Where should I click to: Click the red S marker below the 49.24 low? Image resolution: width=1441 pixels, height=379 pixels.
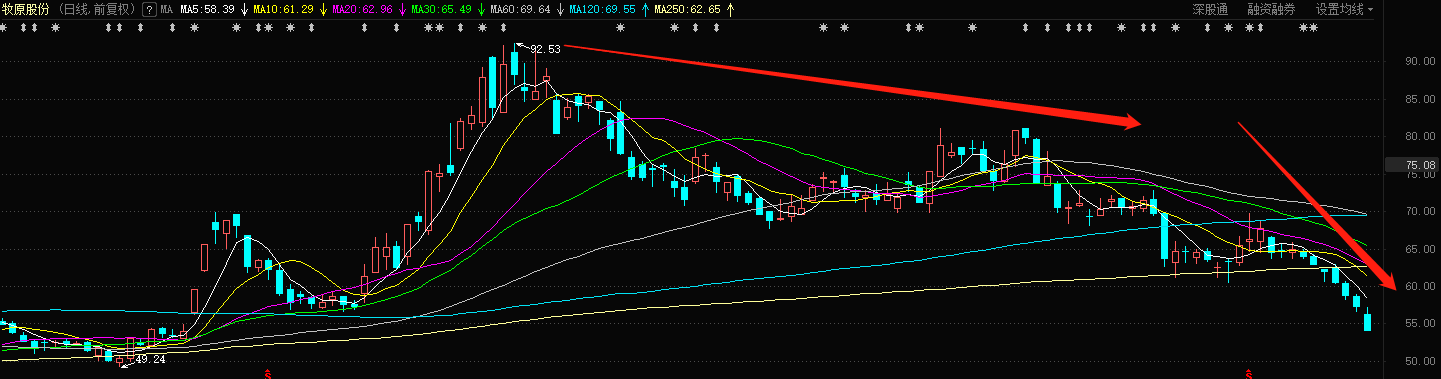point(268,374)
